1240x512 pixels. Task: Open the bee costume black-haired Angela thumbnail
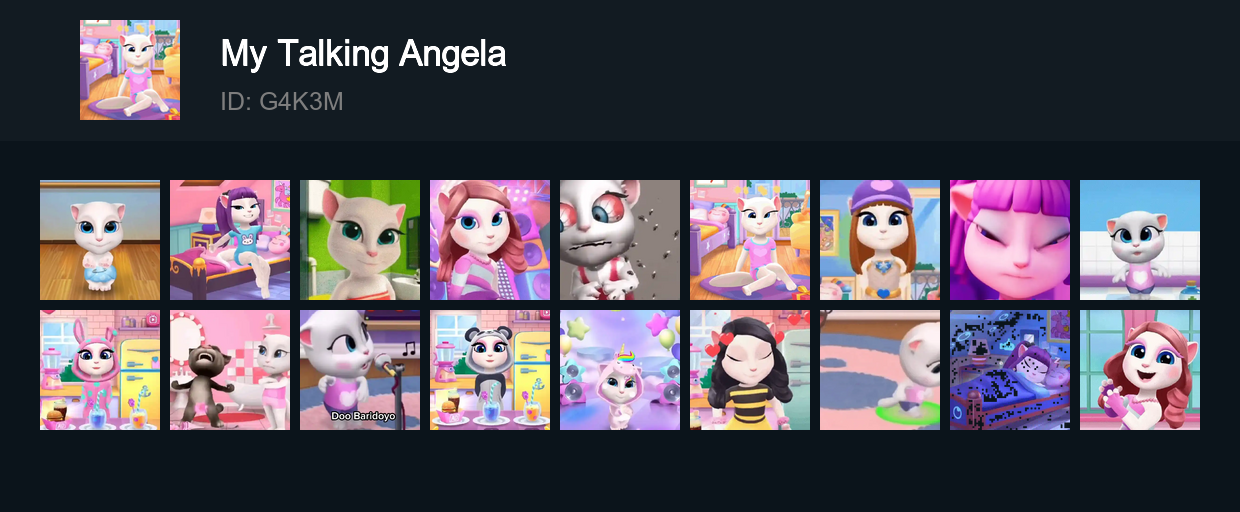[750, 370]
